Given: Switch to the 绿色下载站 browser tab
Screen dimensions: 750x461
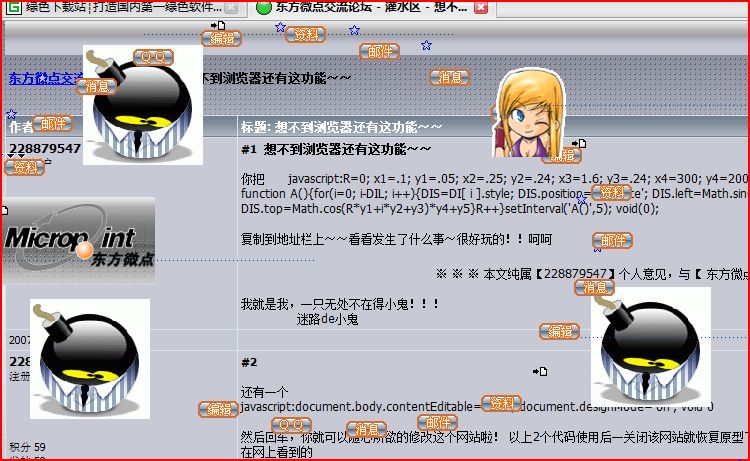Looking at the screenshot, I should (x=120, y=8).
